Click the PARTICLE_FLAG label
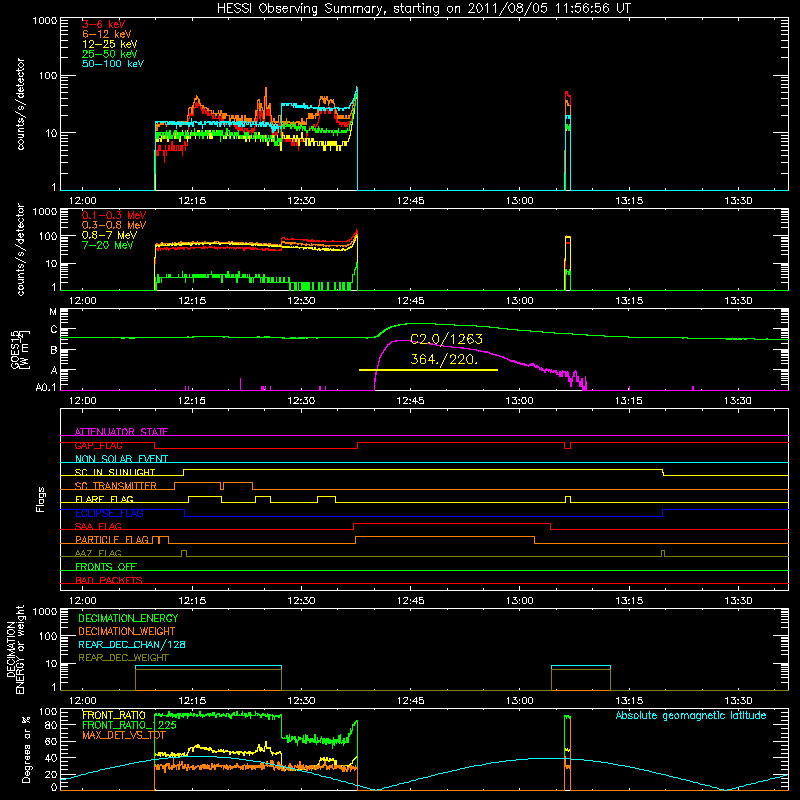Image resolution: width=800 pixels, height=800 pixels. (x=112, y=539)
